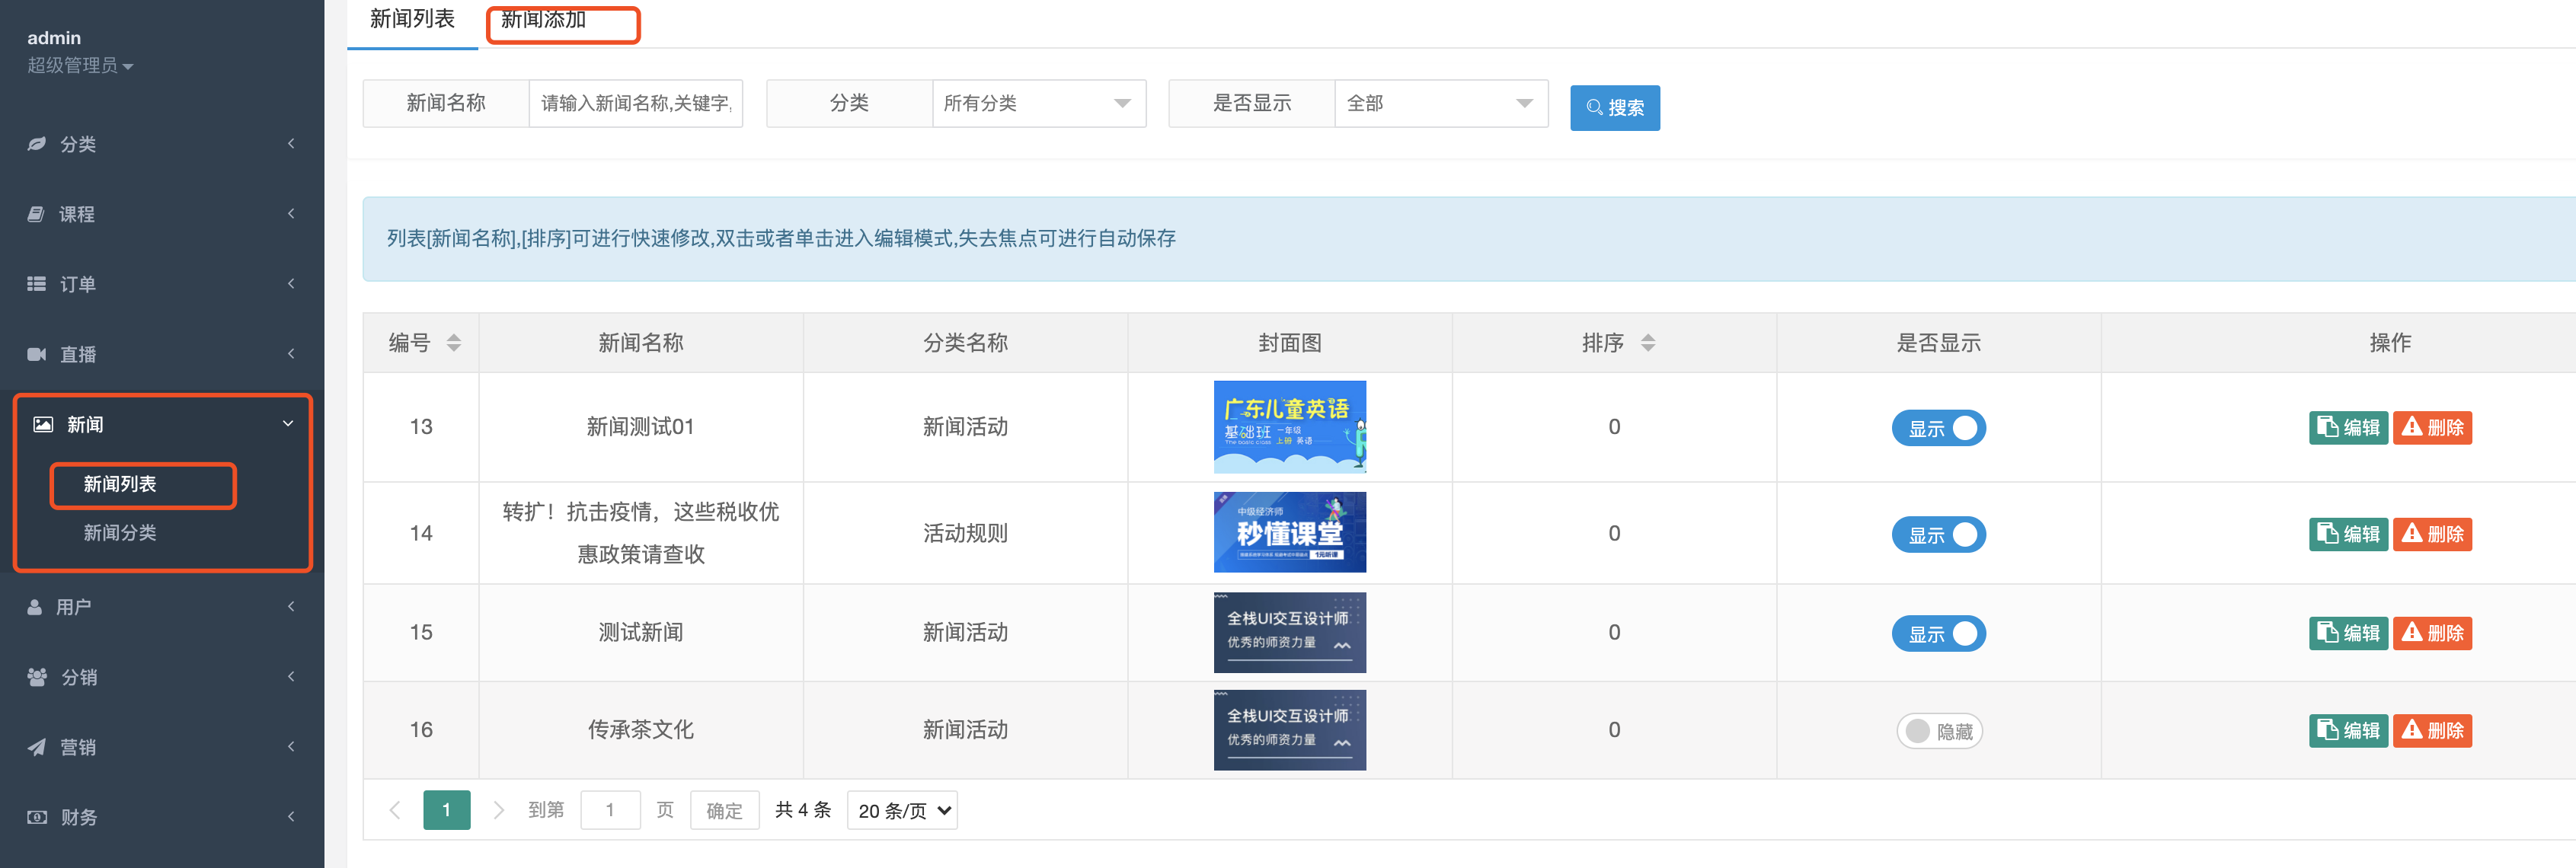
Task: Click 活动规则 category cell
Action: [x=965, y=533]
